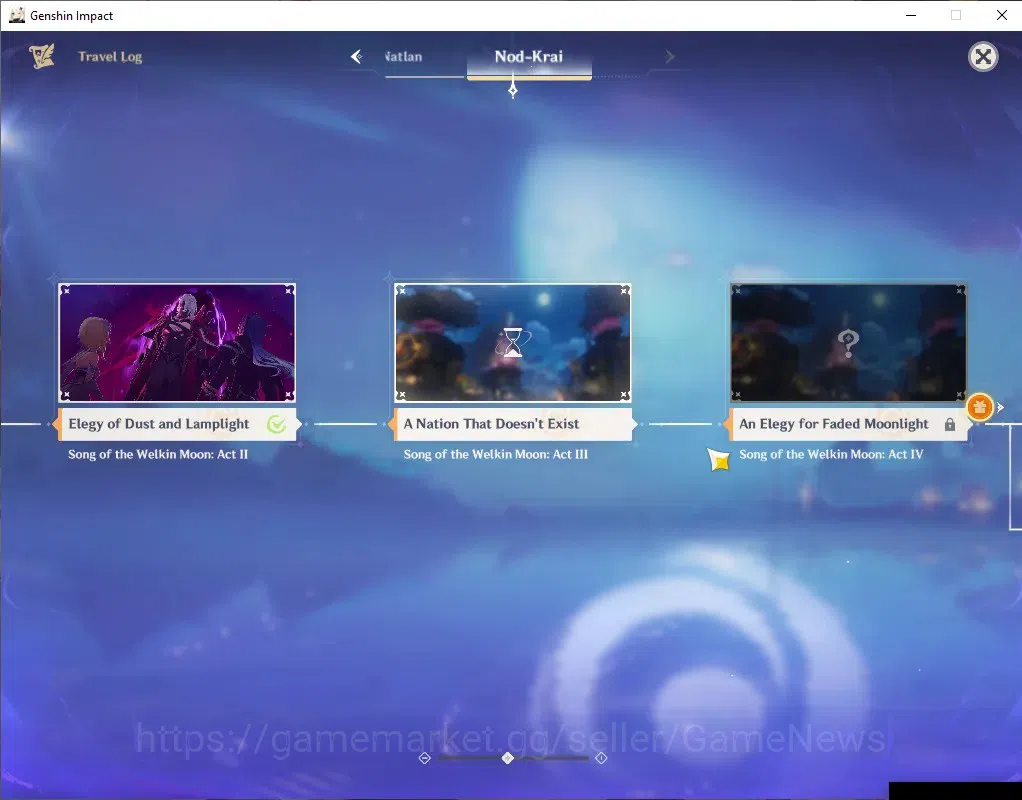The width and height of the screenshot is (1022, 800).
Task: Go to previous region with left arrow
Action: 357,57
